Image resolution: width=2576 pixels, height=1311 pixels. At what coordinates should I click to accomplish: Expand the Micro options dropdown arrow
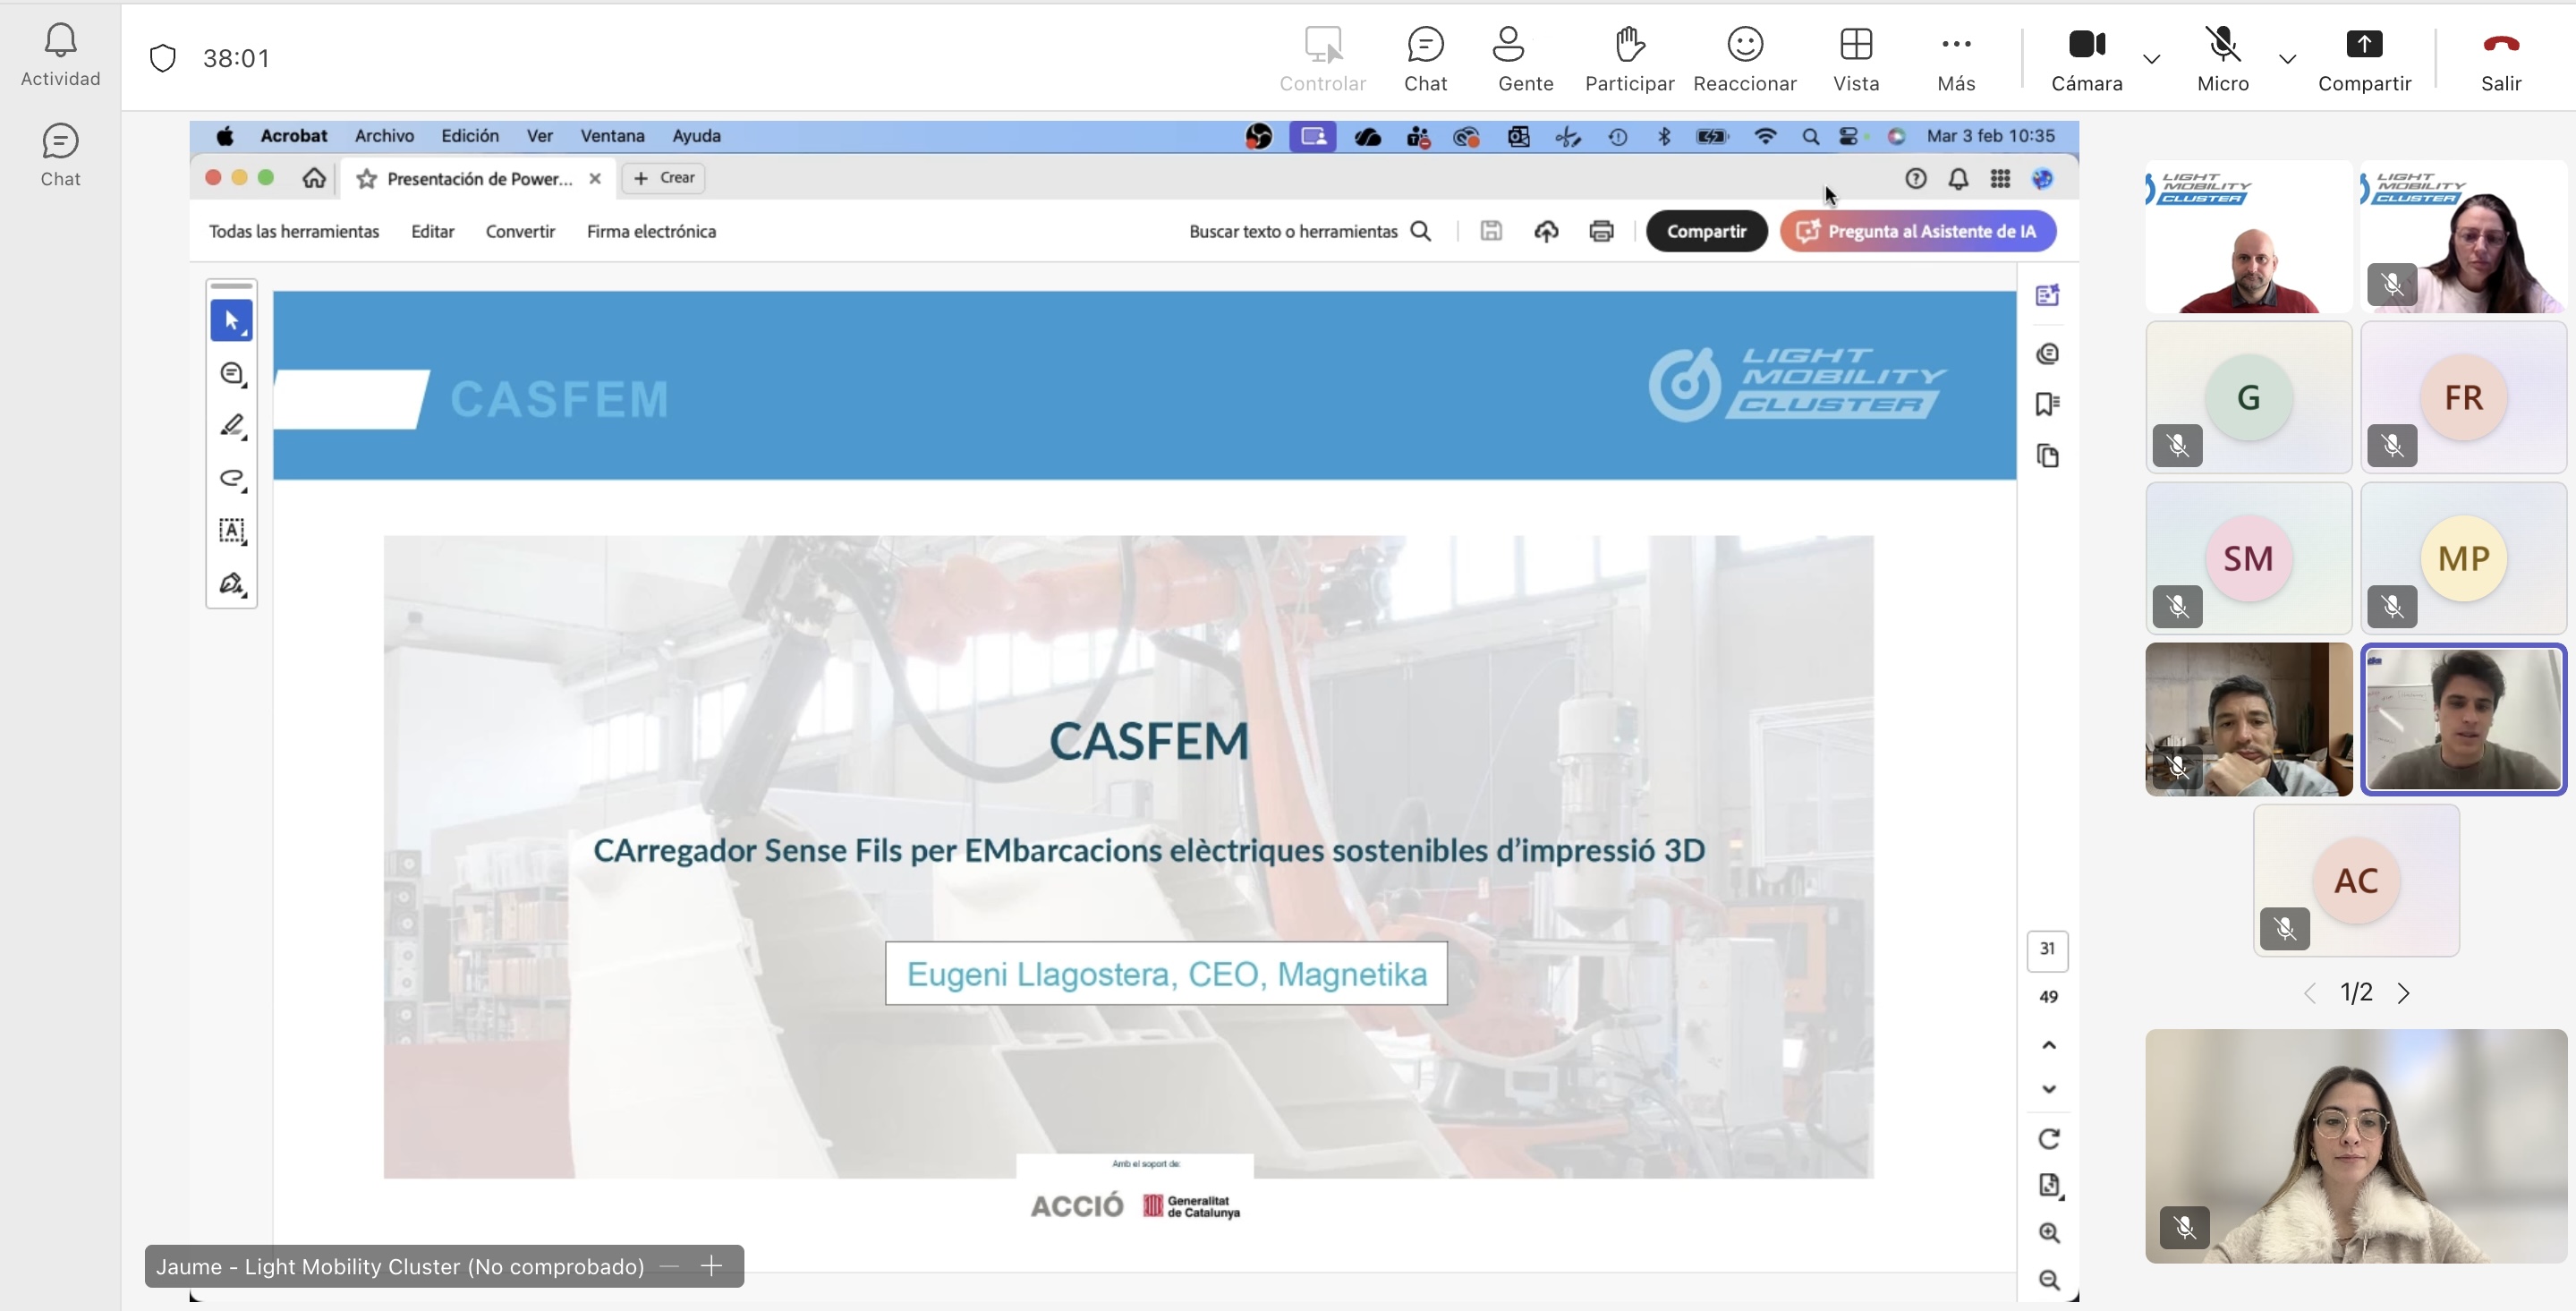click(2287, 59)
